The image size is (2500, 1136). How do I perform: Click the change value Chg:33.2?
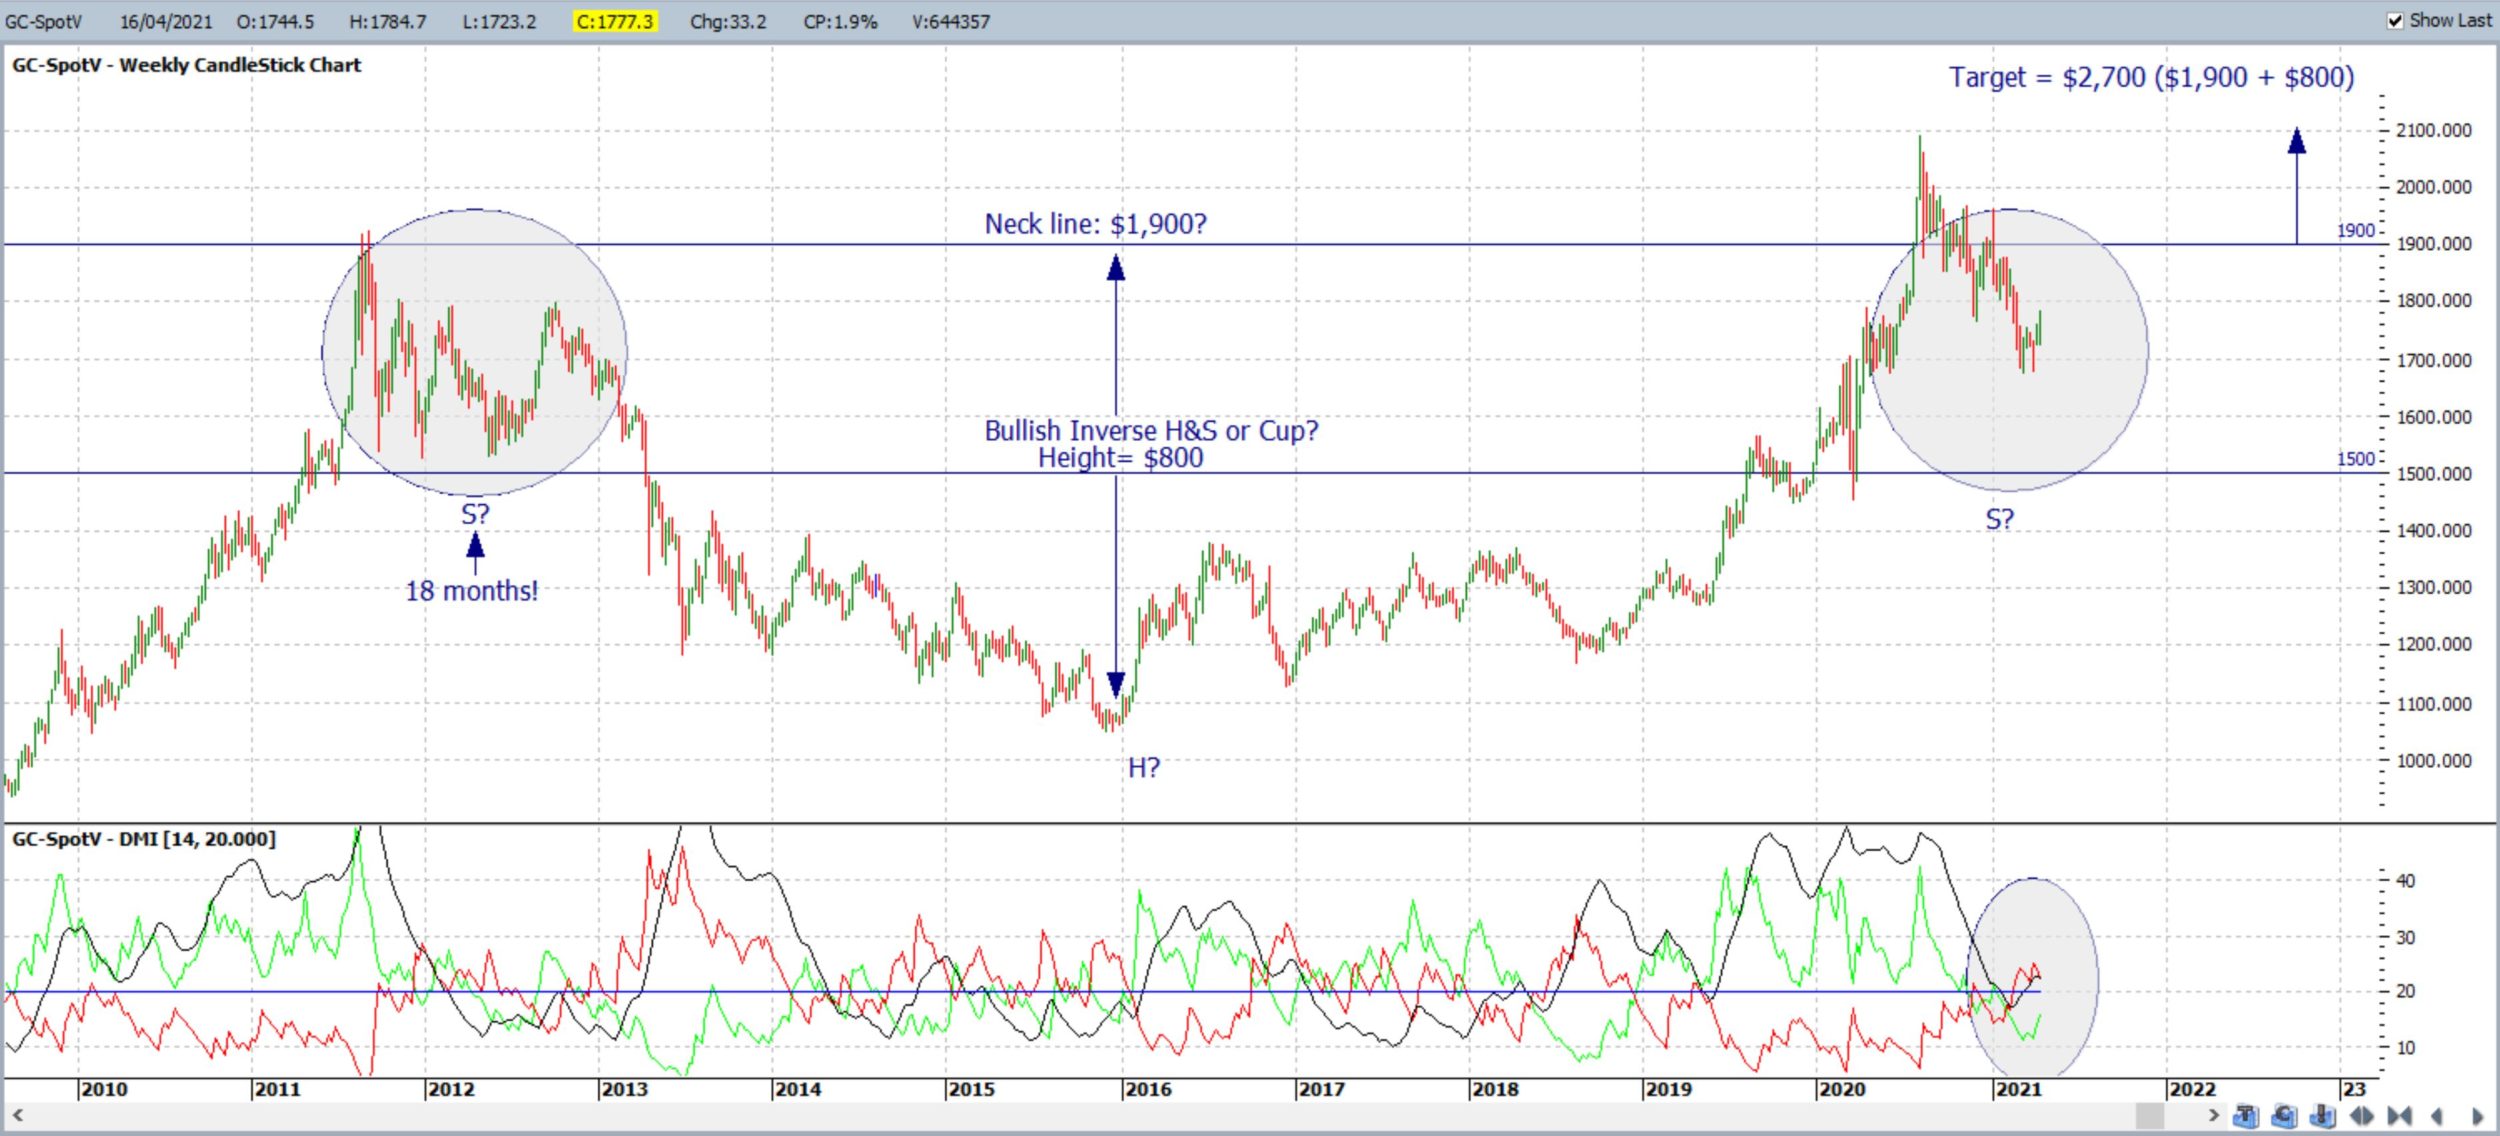[728, 21]
